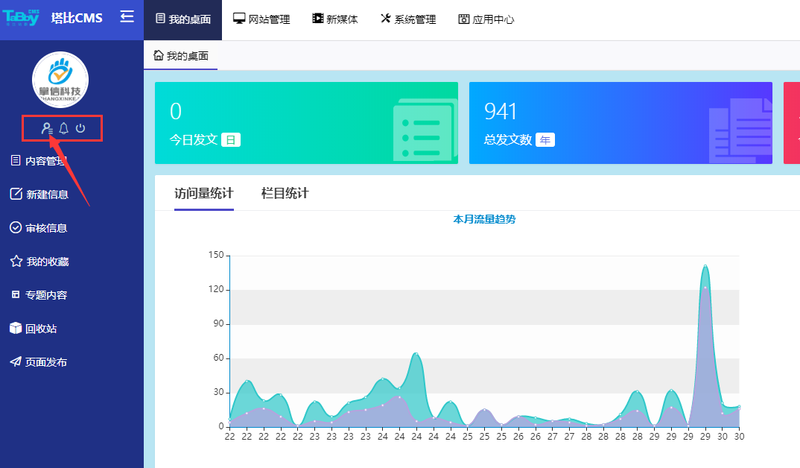Click the 日 badge on 今日发文
Viewport: 800px width, 468px height.
coord(231,140)
